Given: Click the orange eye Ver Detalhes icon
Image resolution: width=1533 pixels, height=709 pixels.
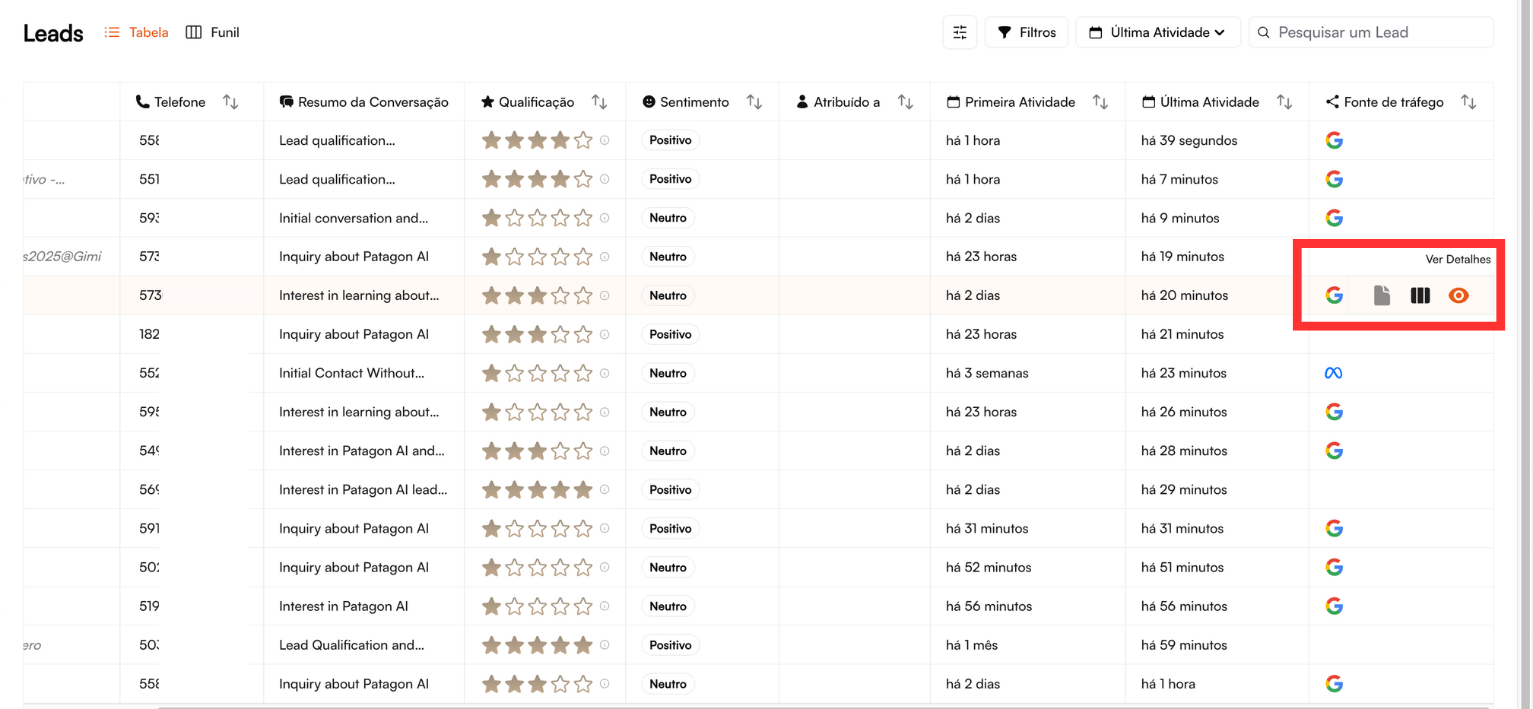Looking at the screenshot, I should [1458, 295].
